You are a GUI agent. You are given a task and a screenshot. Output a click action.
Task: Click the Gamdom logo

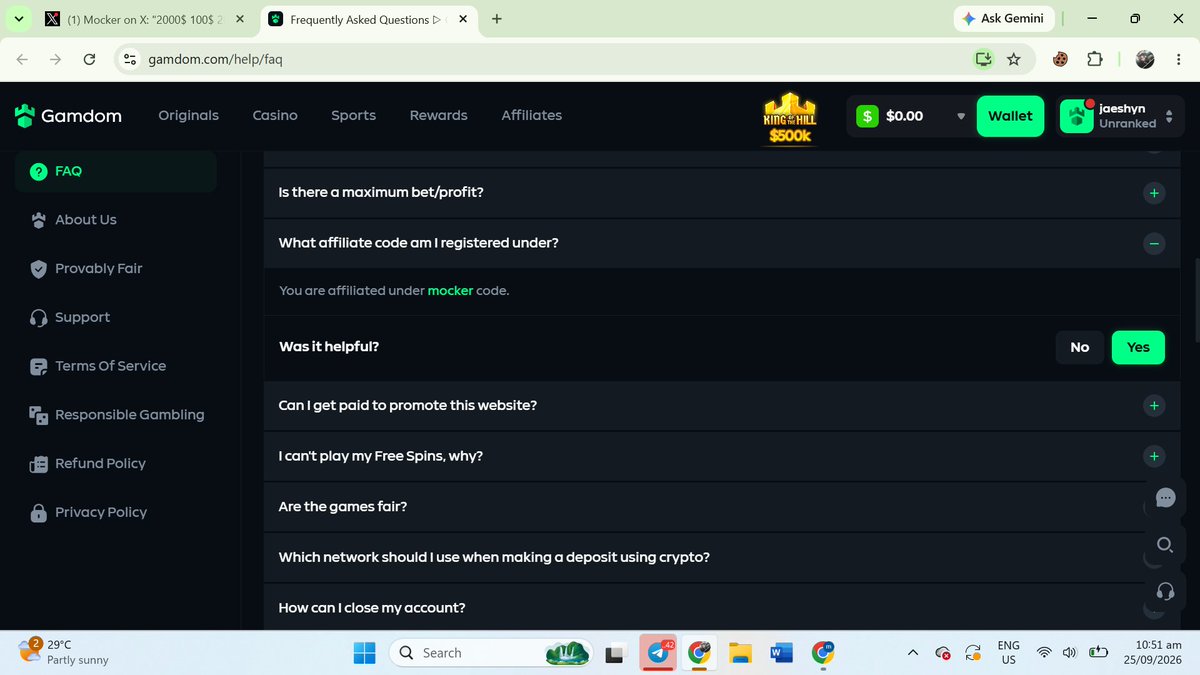pos(68,116)
